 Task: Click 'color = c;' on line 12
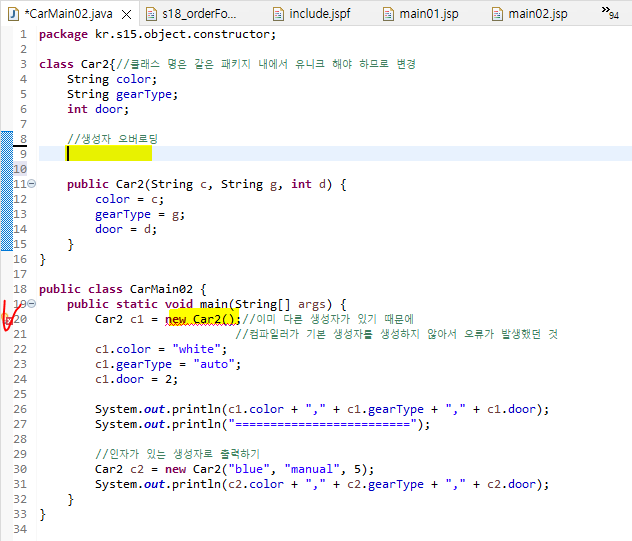tap(129, 199)
